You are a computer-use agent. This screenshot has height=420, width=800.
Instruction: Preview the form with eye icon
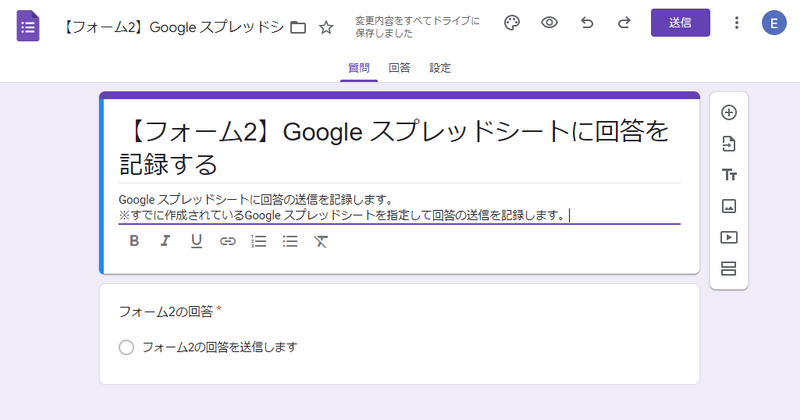click(x=549, y=23)
